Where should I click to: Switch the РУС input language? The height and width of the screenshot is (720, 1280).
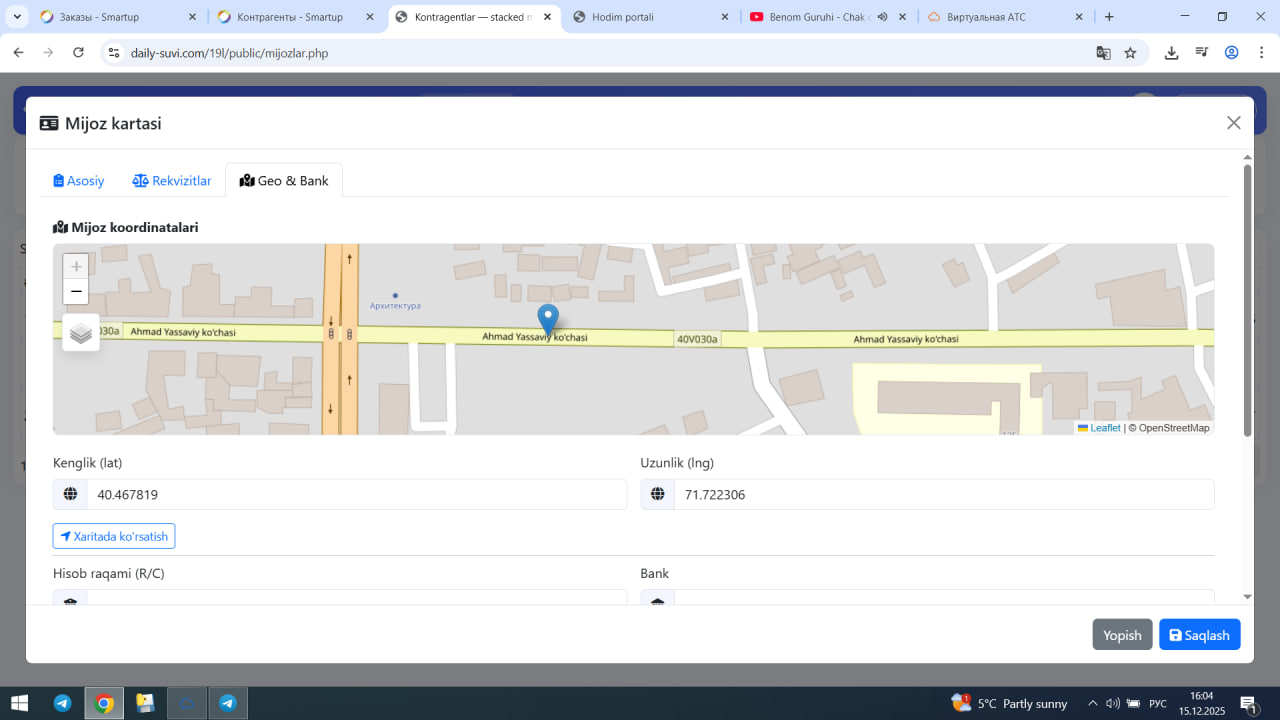coord(1158,703)
